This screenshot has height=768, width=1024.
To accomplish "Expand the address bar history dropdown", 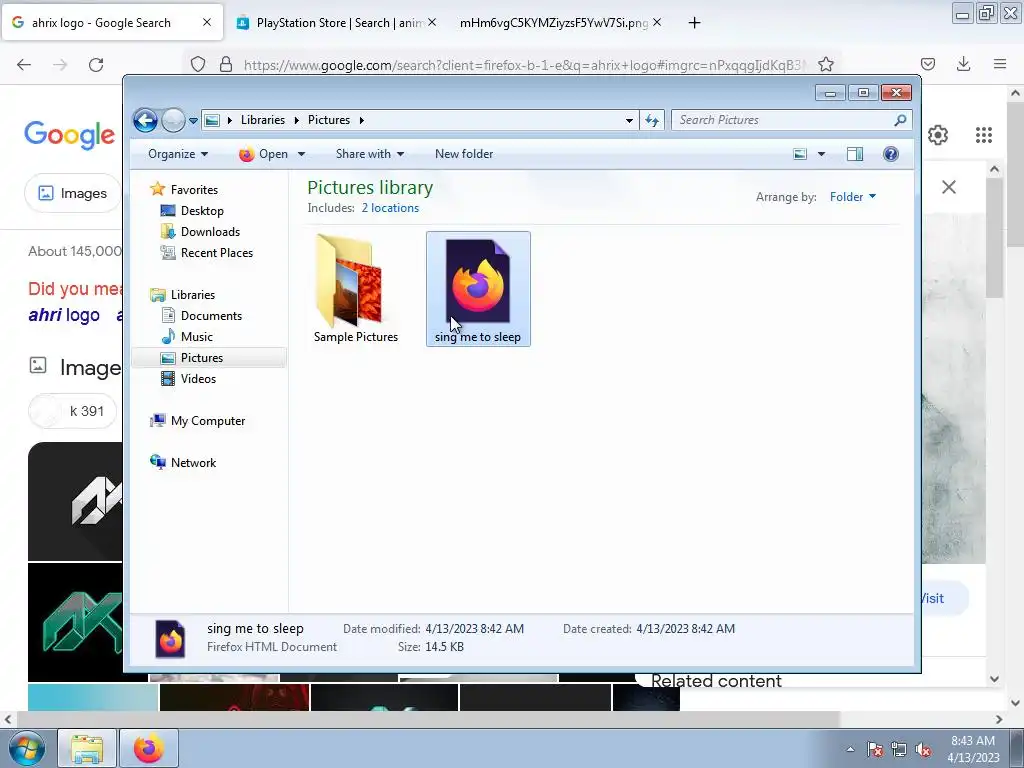I will (x=629, y=120).
